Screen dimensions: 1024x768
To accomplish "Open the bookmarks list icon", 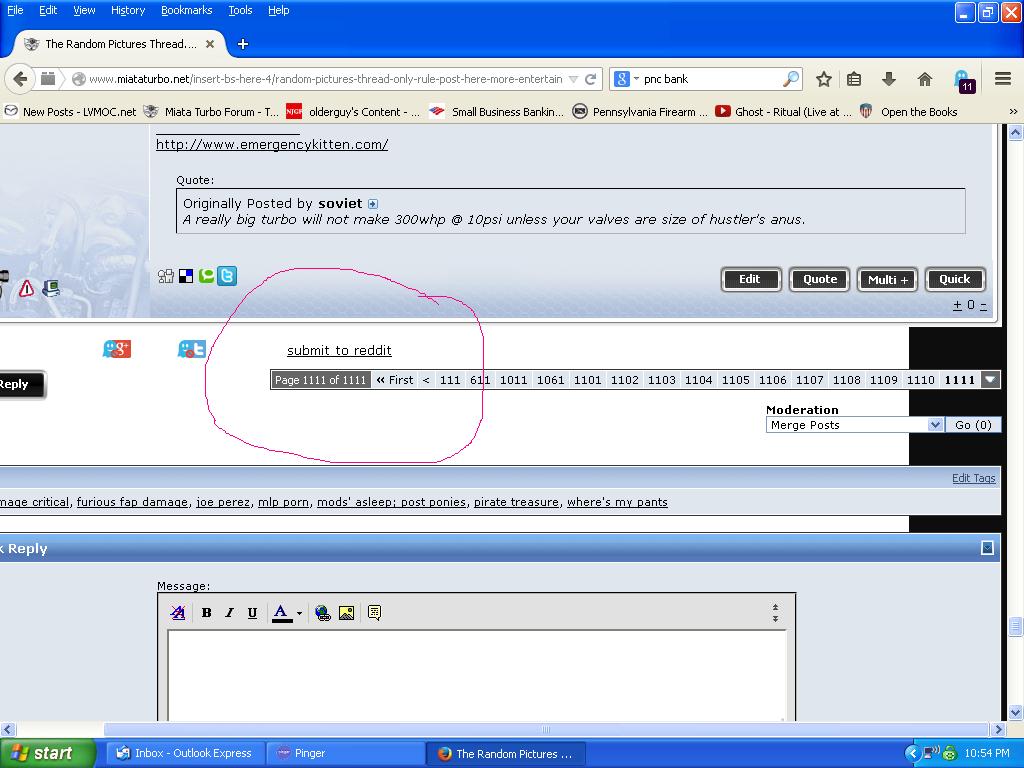I will pos(854,79).
